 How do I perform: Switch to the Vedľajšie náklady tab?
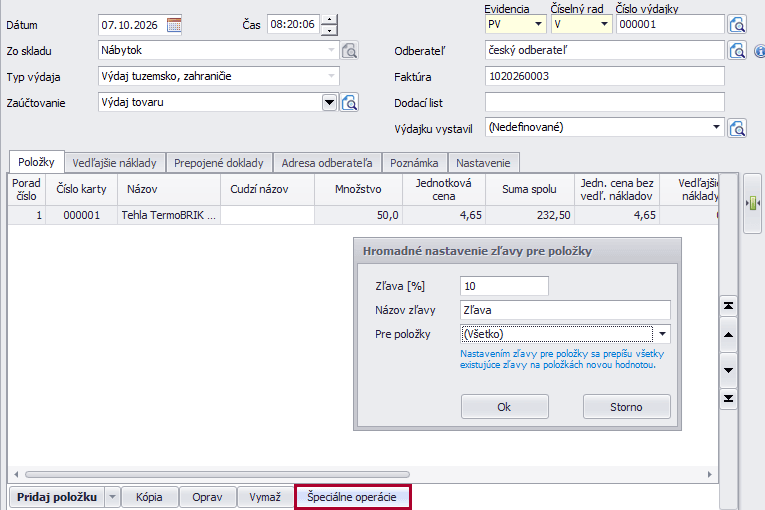pyautogui.click(x=115, y=163)
